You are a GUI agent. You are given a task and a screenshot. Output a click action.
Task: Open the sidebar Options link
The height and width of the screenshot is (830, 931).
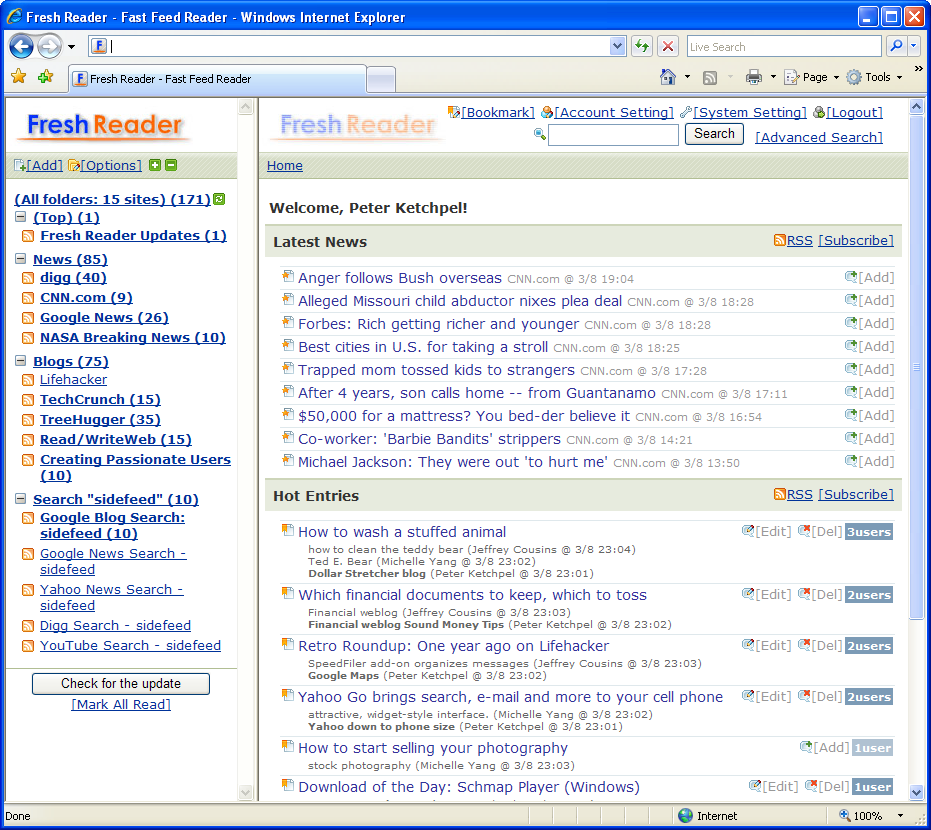click(x=110, y=166)
